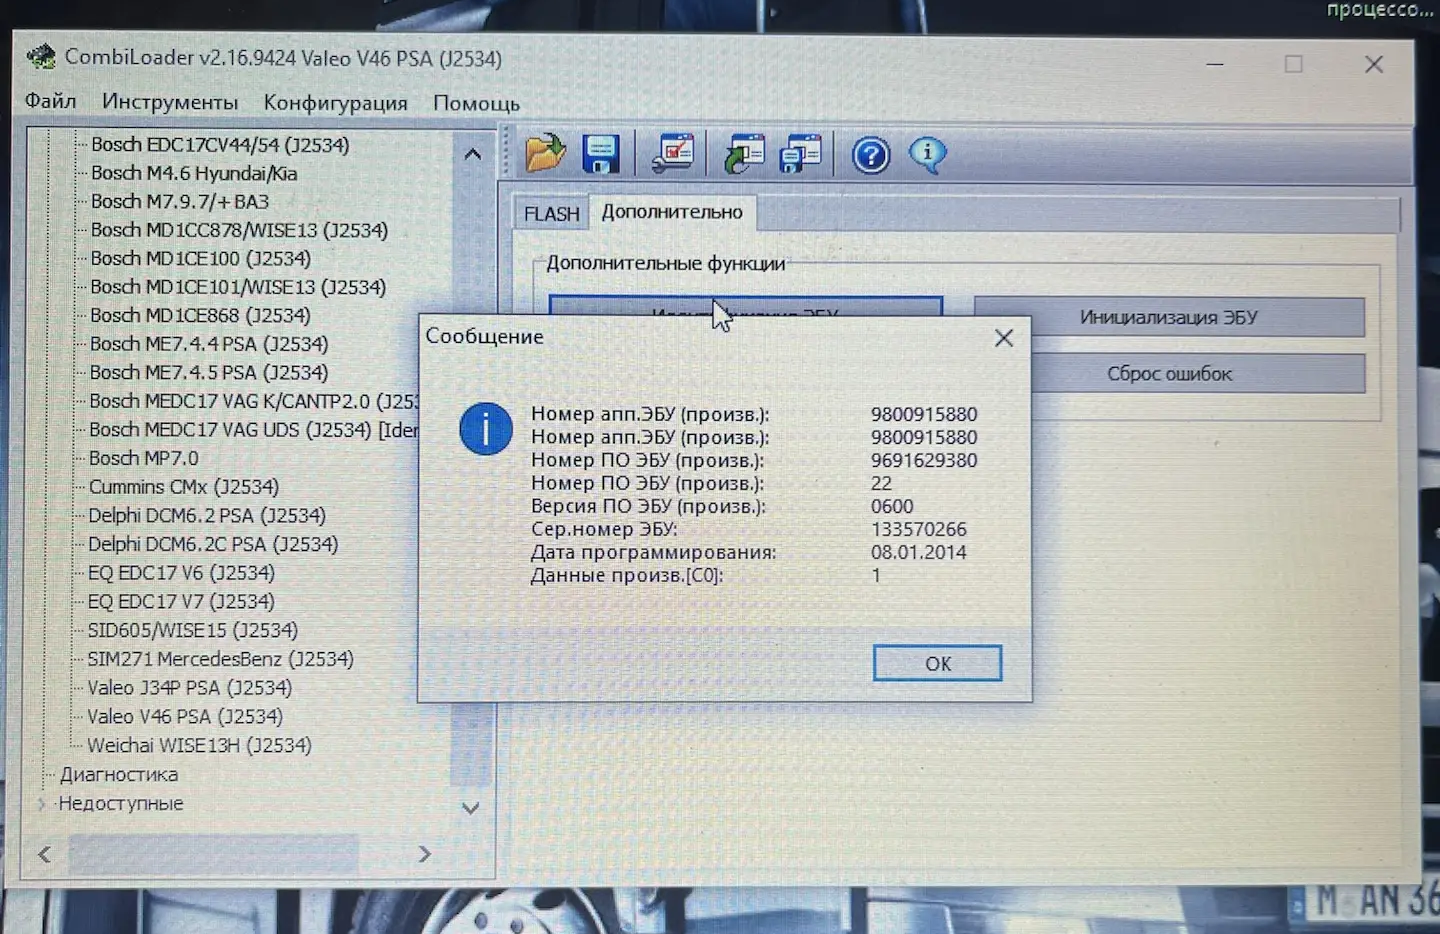This screenshot has width=1440, height=934.
Task: Click the tree horizontal scroll right arrow
Action: [x=424, y=854]
